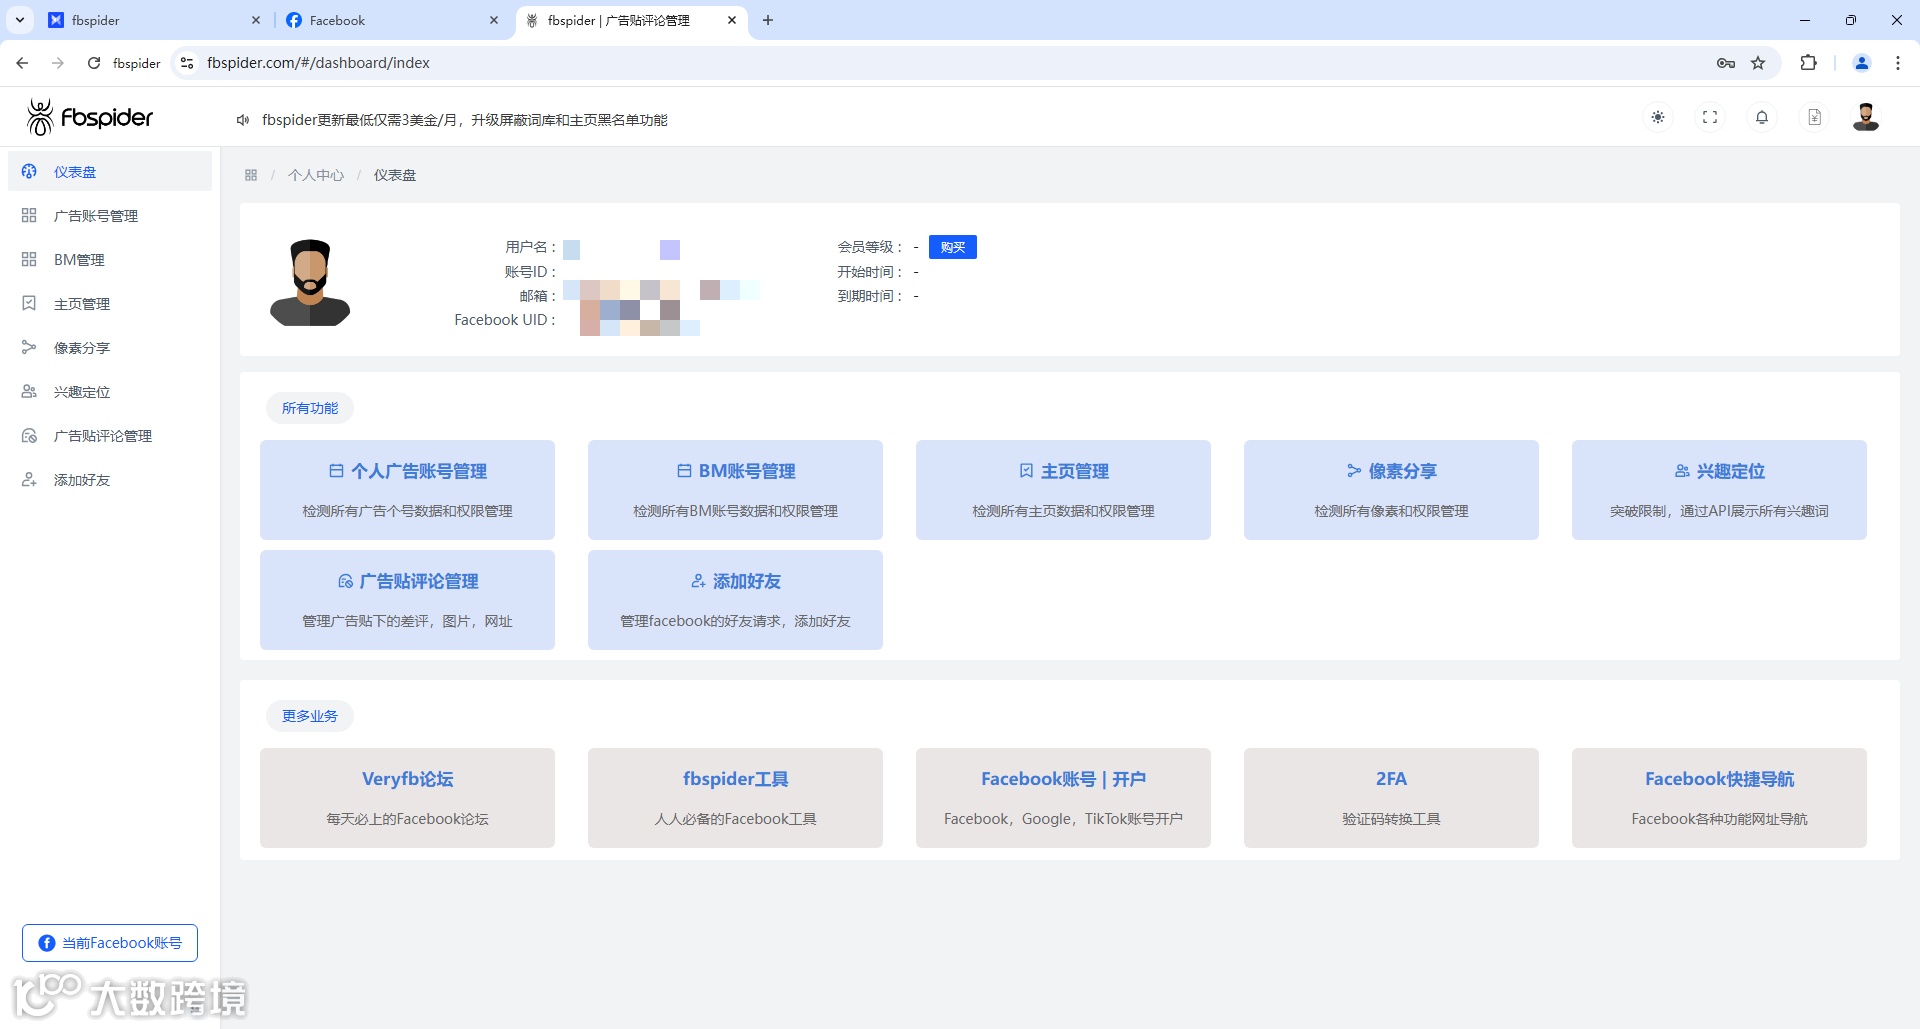The height and width of the screenshot is (1029, 1920).
Task: Click the breadcrumb grid home icon
Action: [x=251, y=175]
